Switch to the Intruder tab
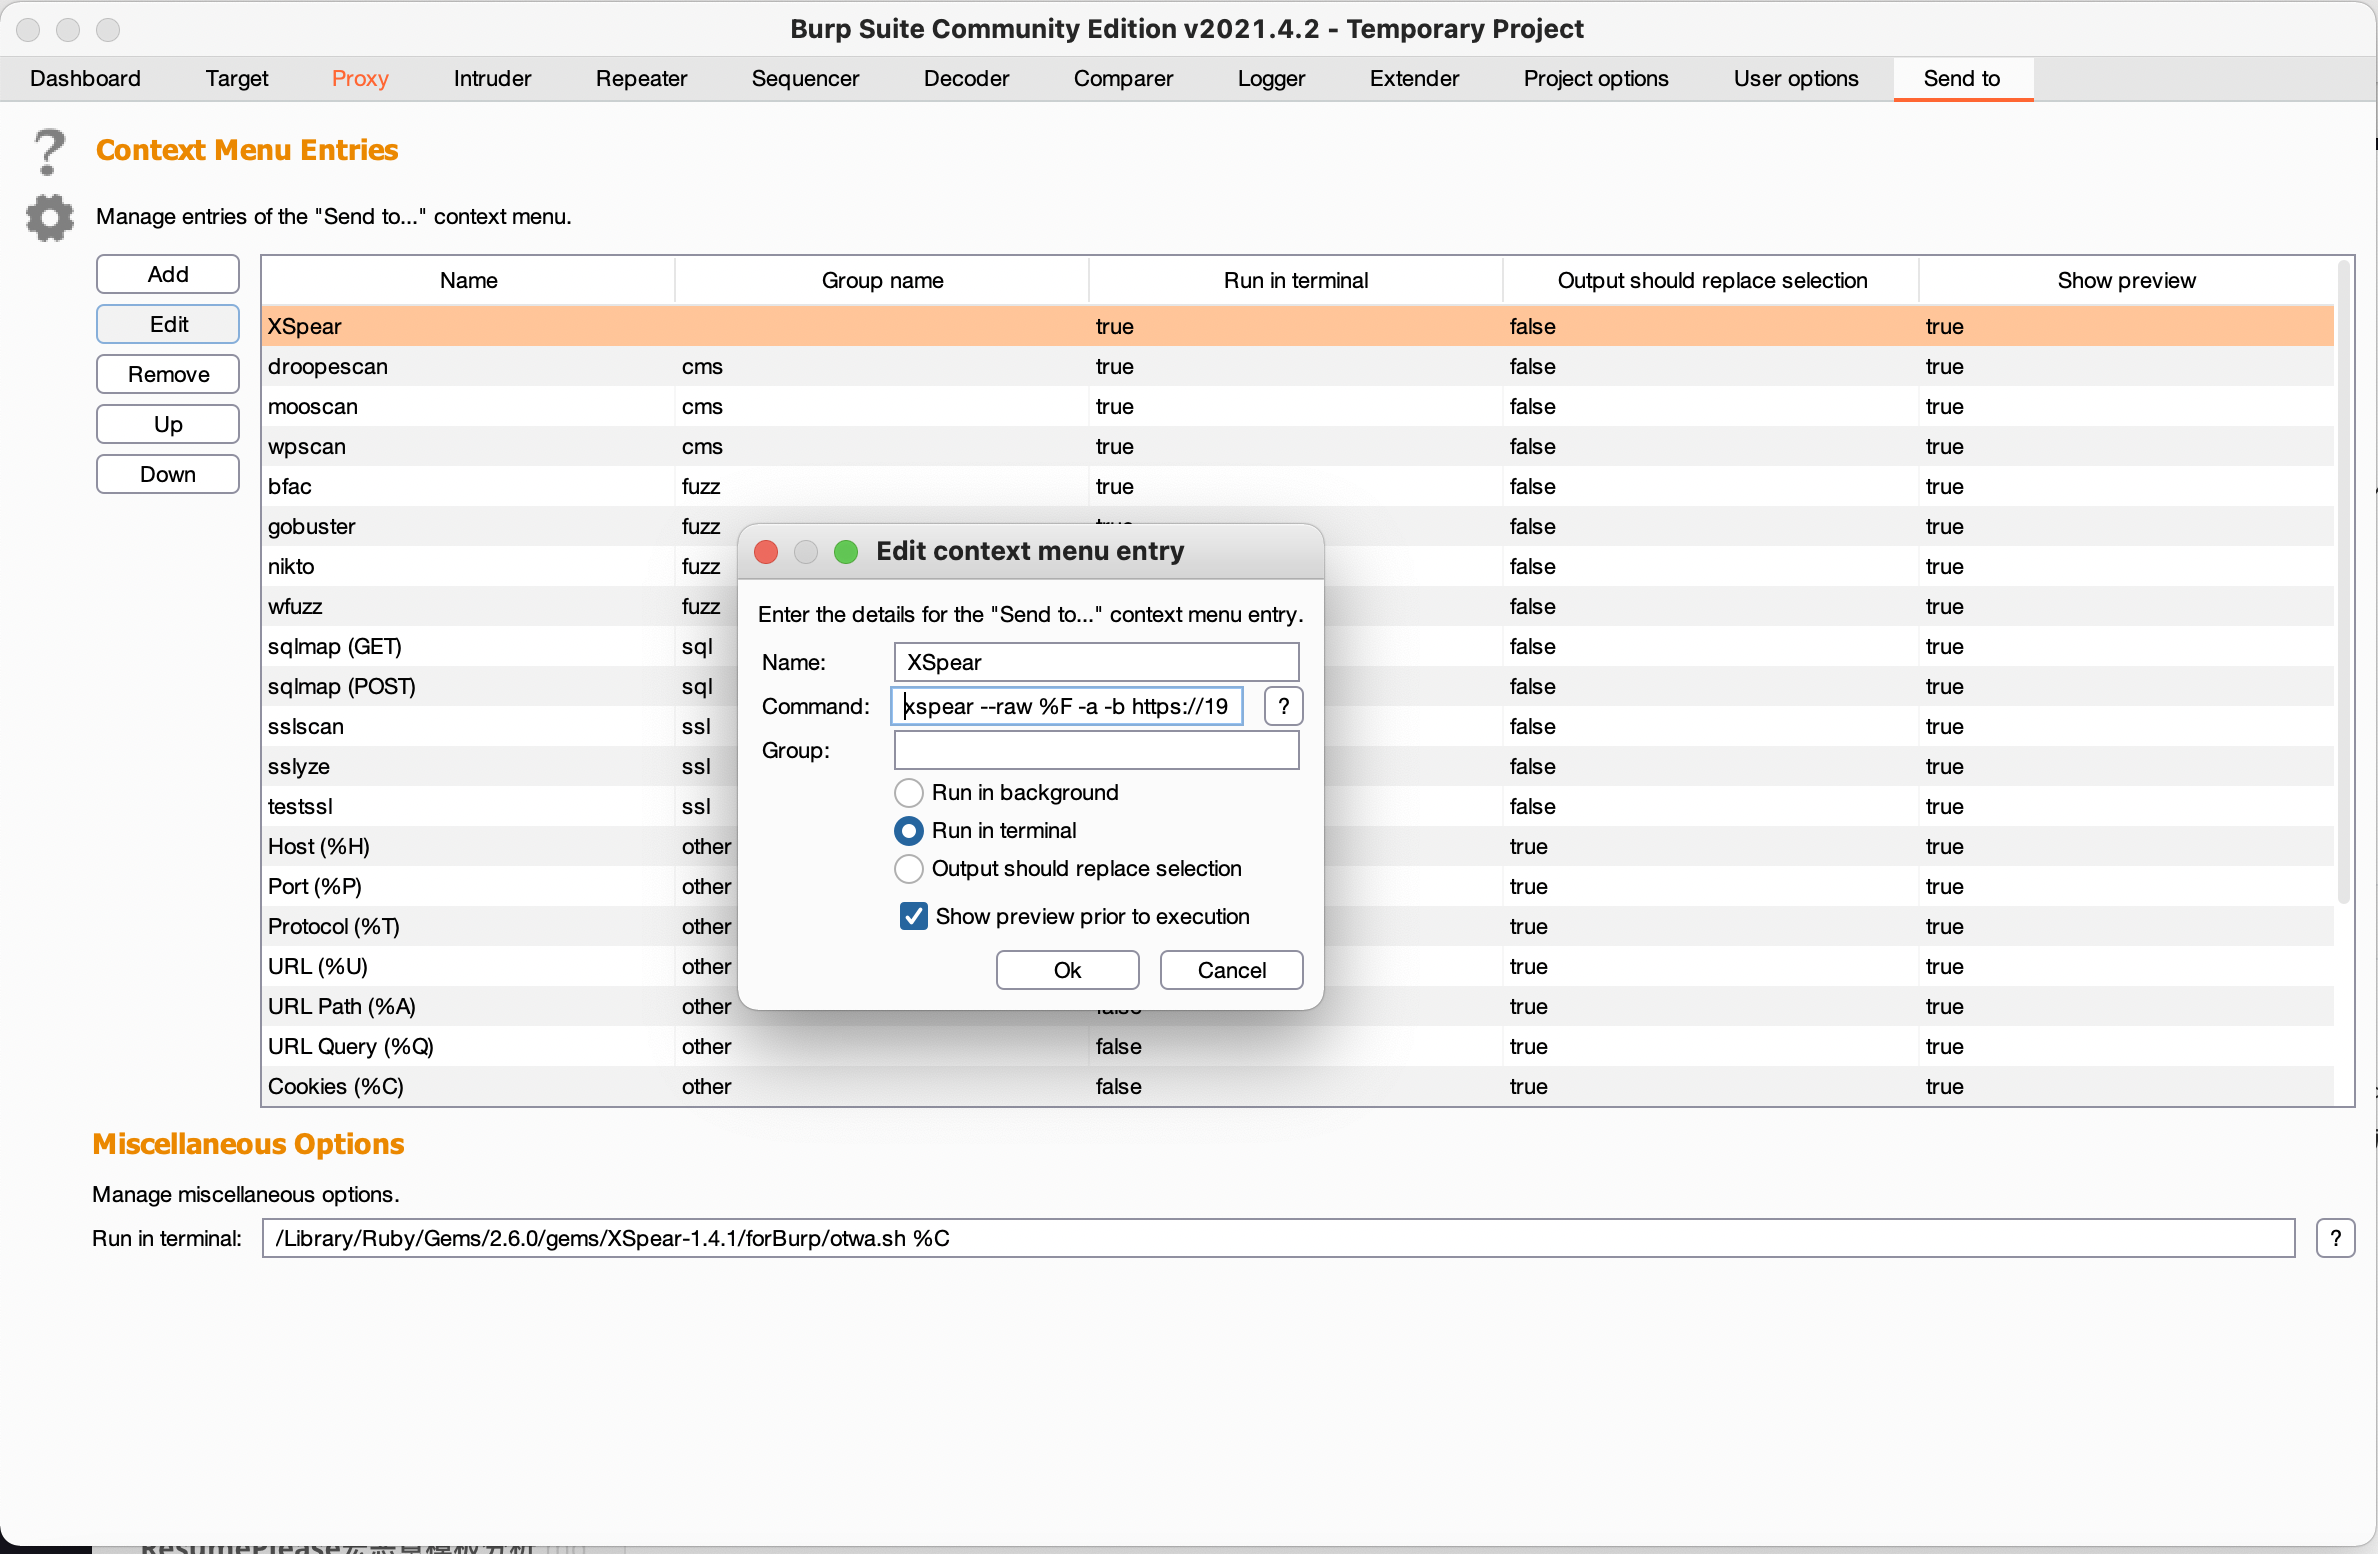 click(491, 78)
